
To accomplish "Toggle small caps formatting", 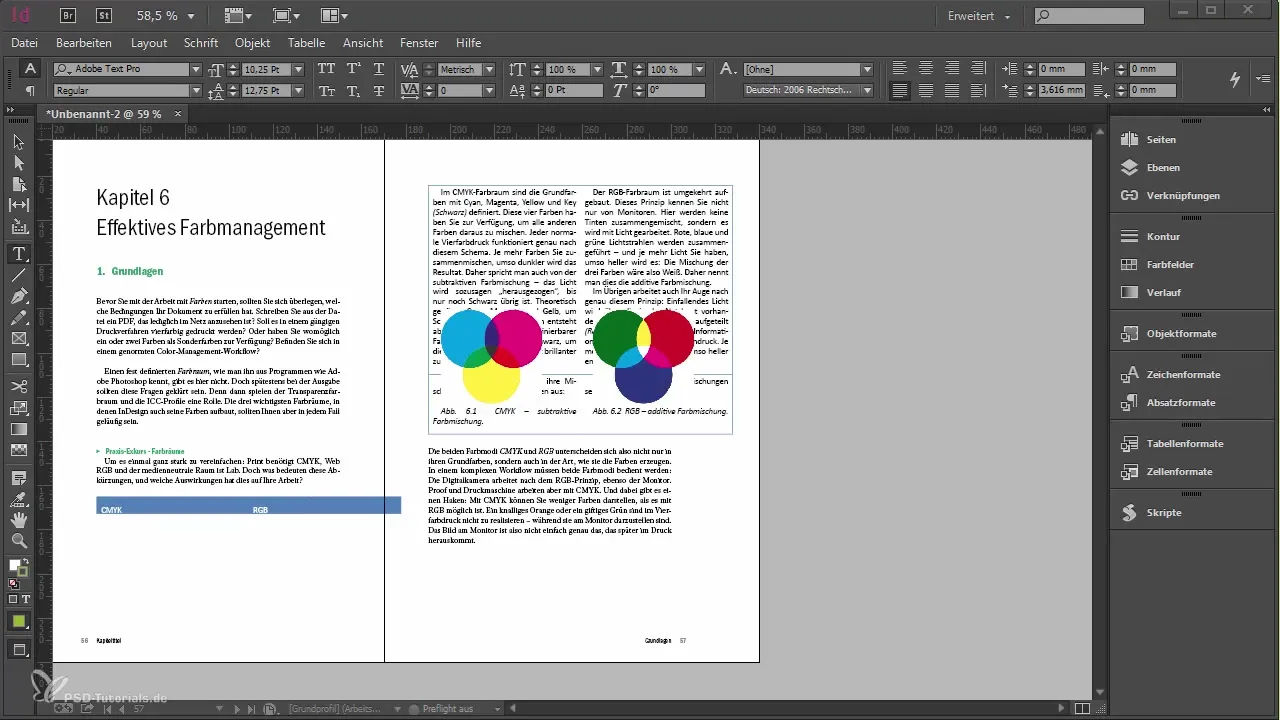I will coord(326,91).
